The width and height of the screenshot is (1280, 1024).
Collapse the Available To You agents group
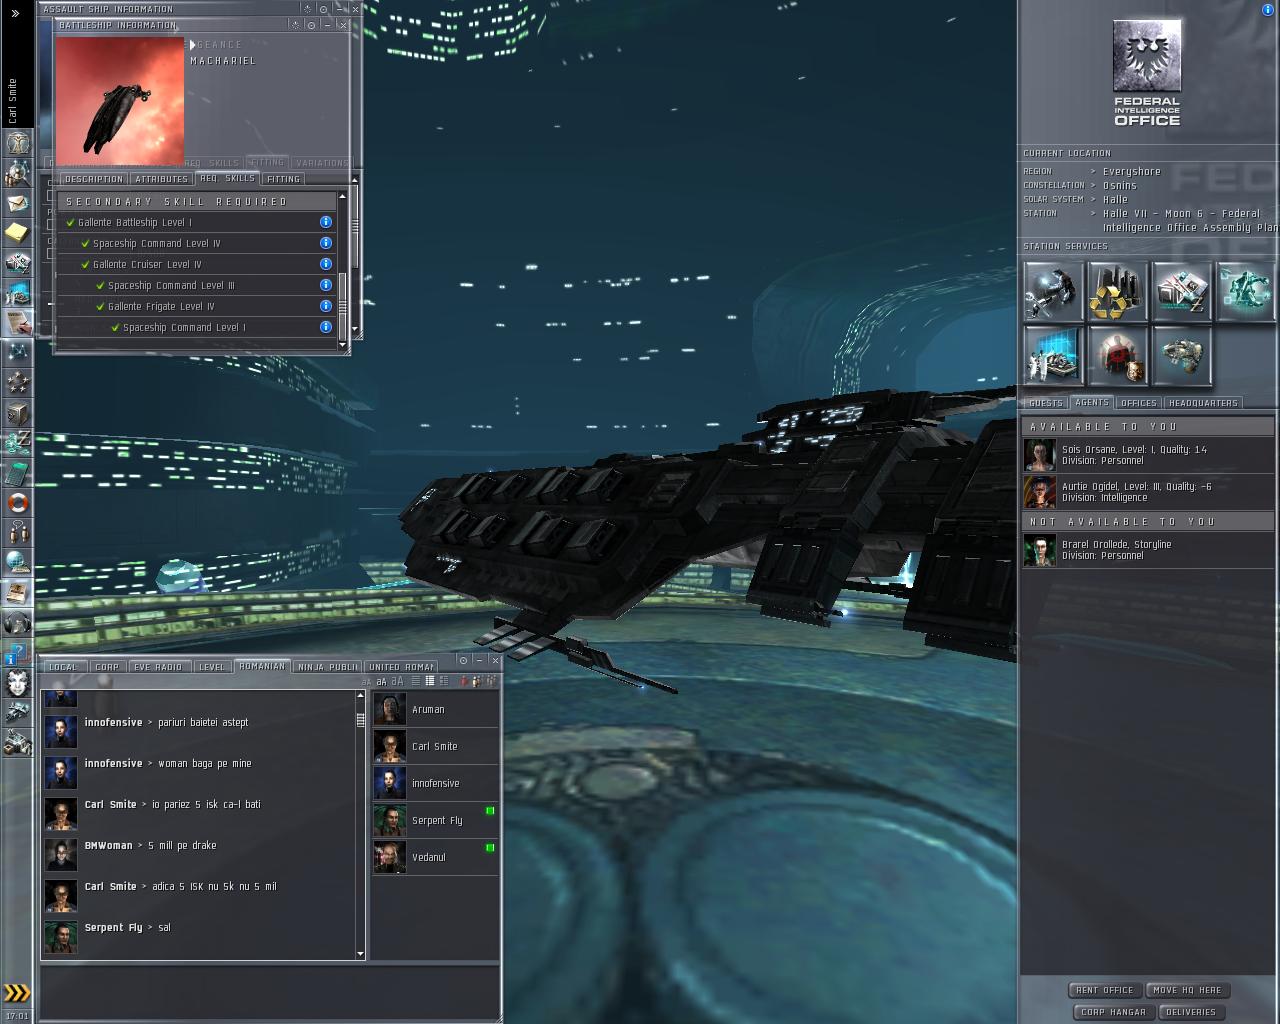click(1148, 426)
